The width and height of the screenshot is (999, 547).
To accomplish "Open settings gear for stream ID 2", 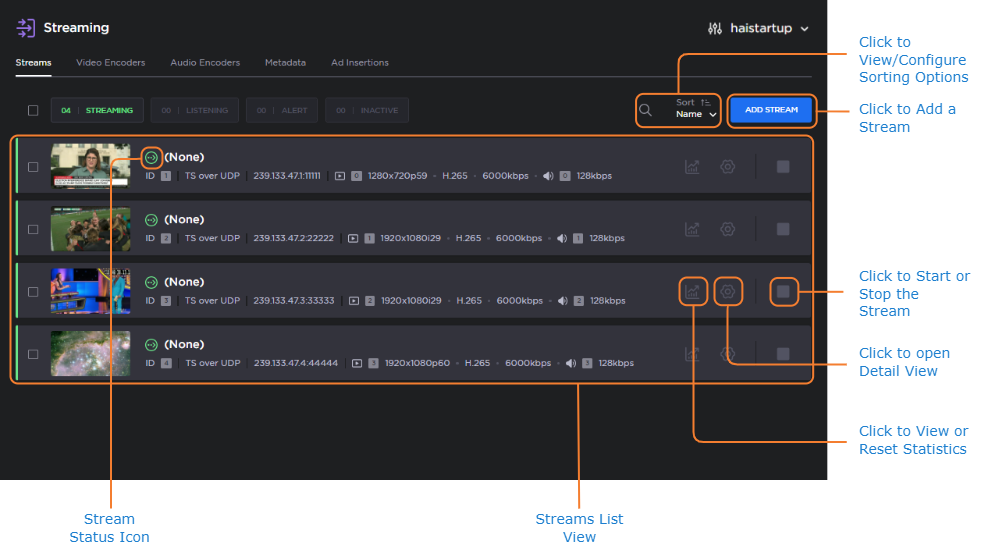I will click(728, 229).
